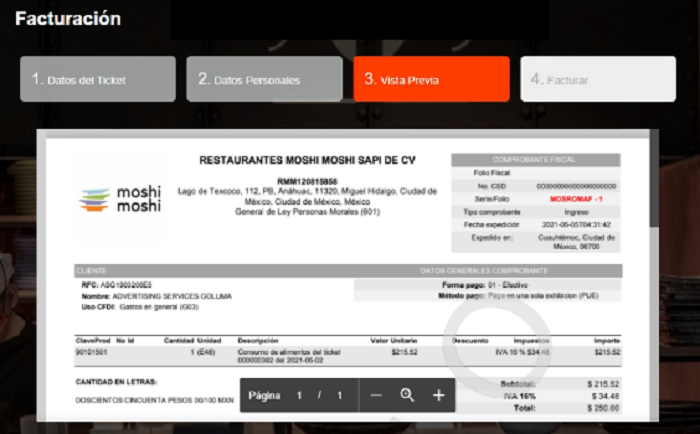
Task: Click Forma pago 01 - Efectivo
Action: click(x=485, y=285)
